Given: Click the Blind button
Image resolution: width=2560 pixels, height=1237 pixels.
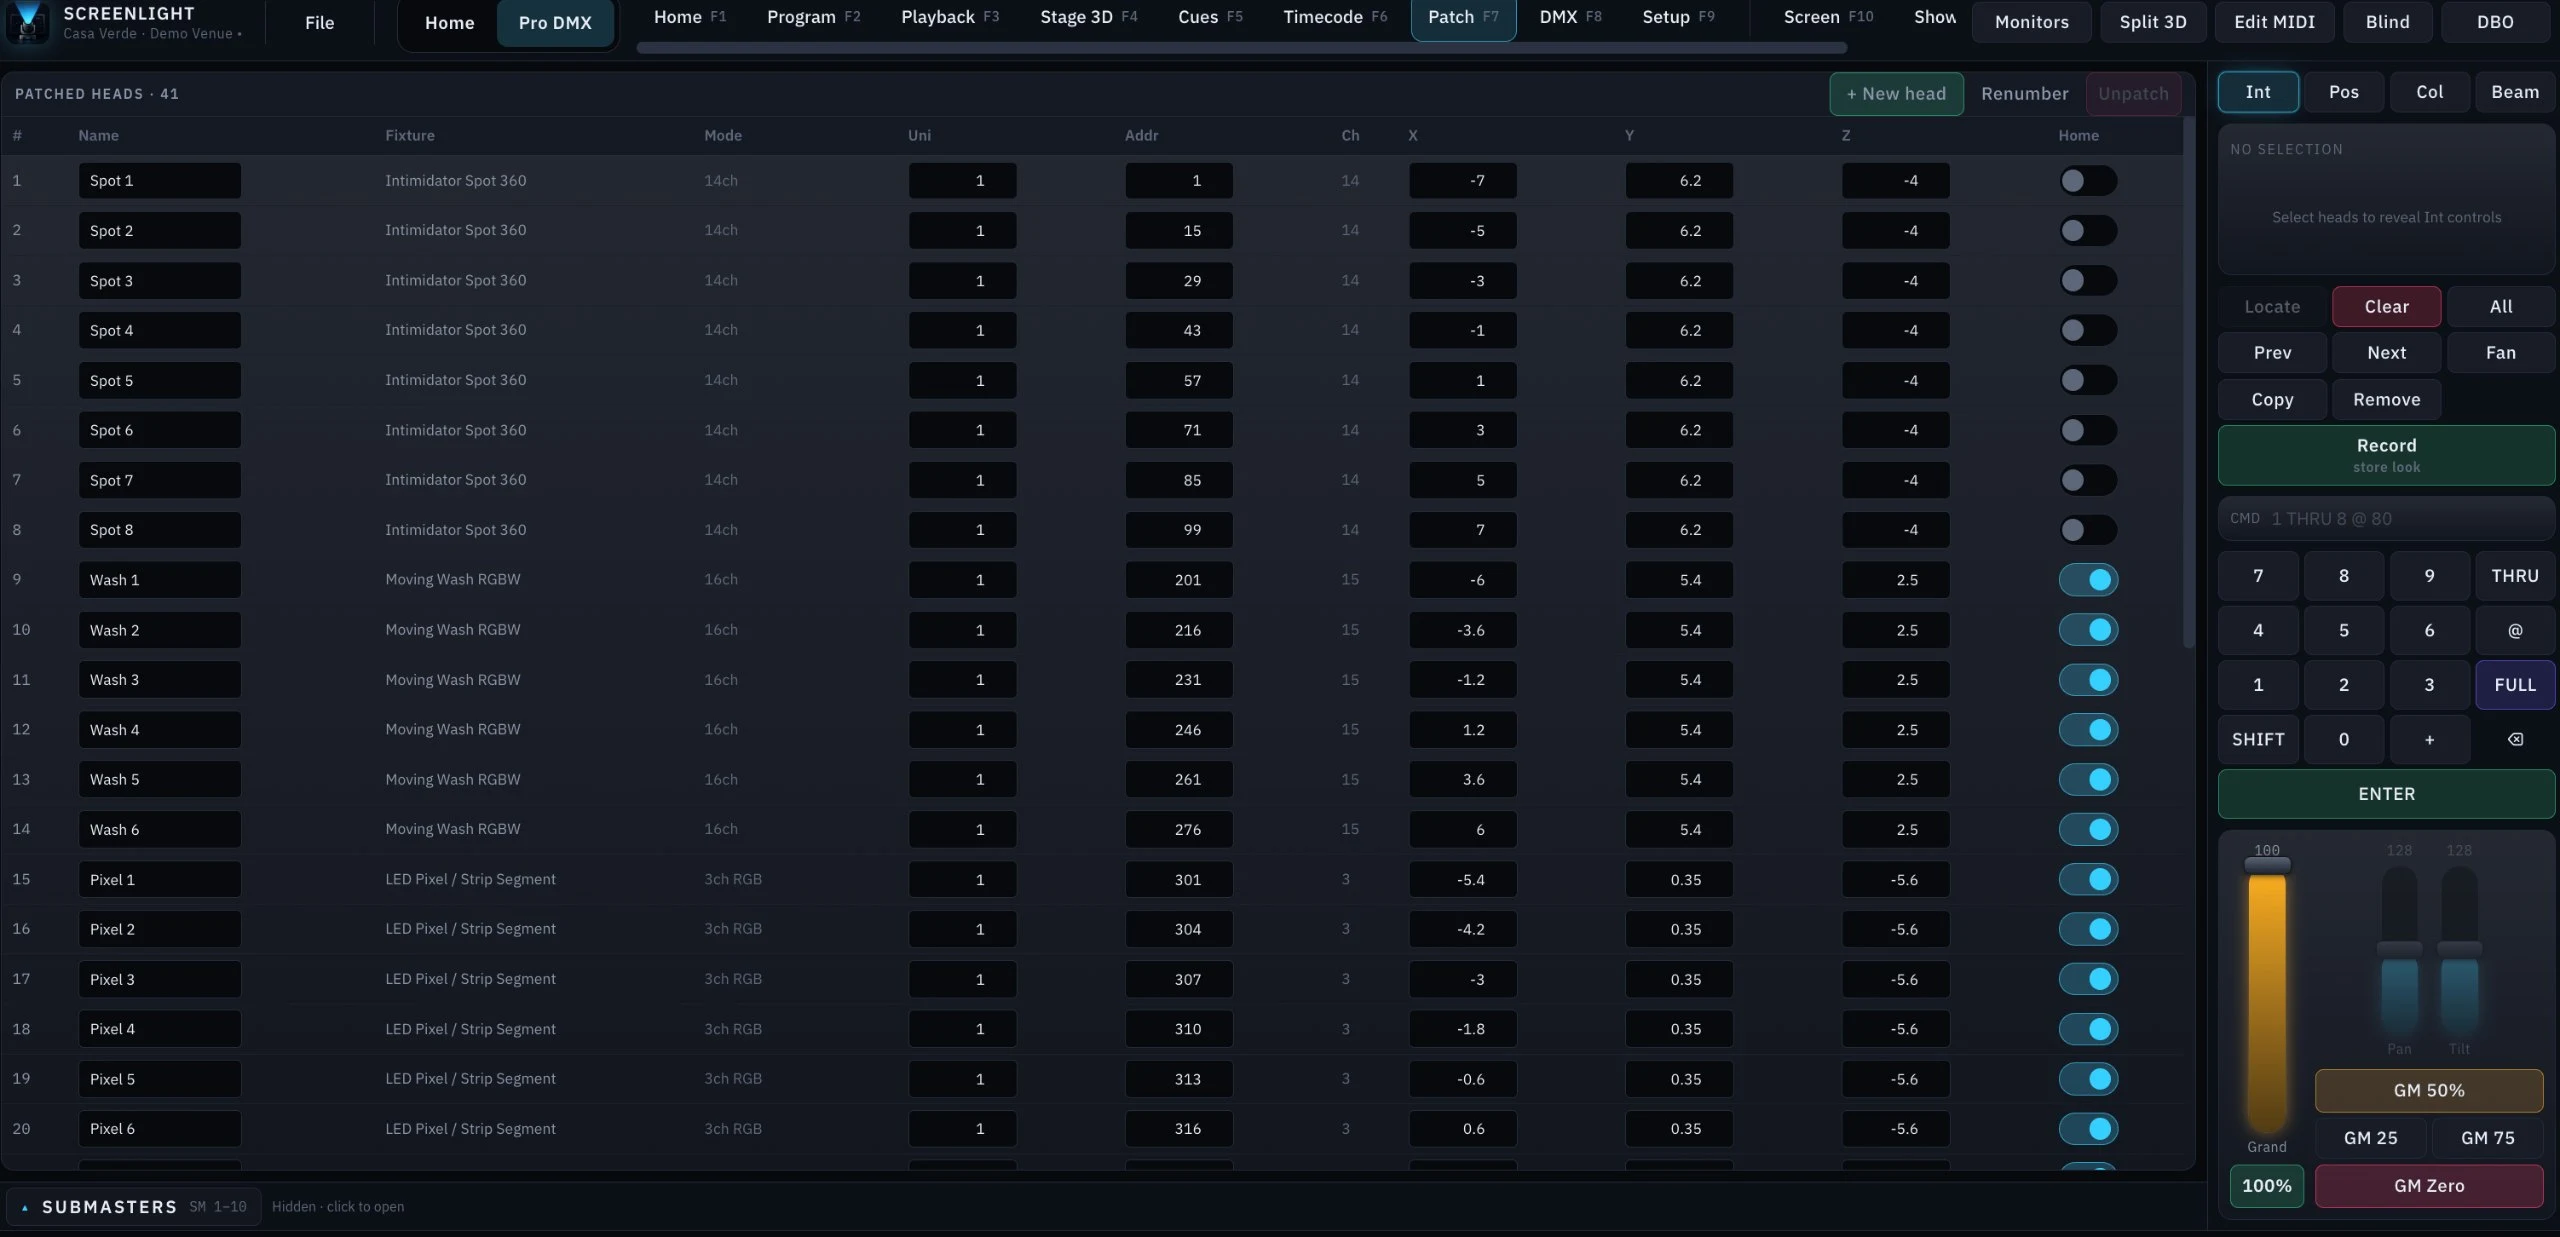Looking at the screenshot, I should [x=2387, y=22].
